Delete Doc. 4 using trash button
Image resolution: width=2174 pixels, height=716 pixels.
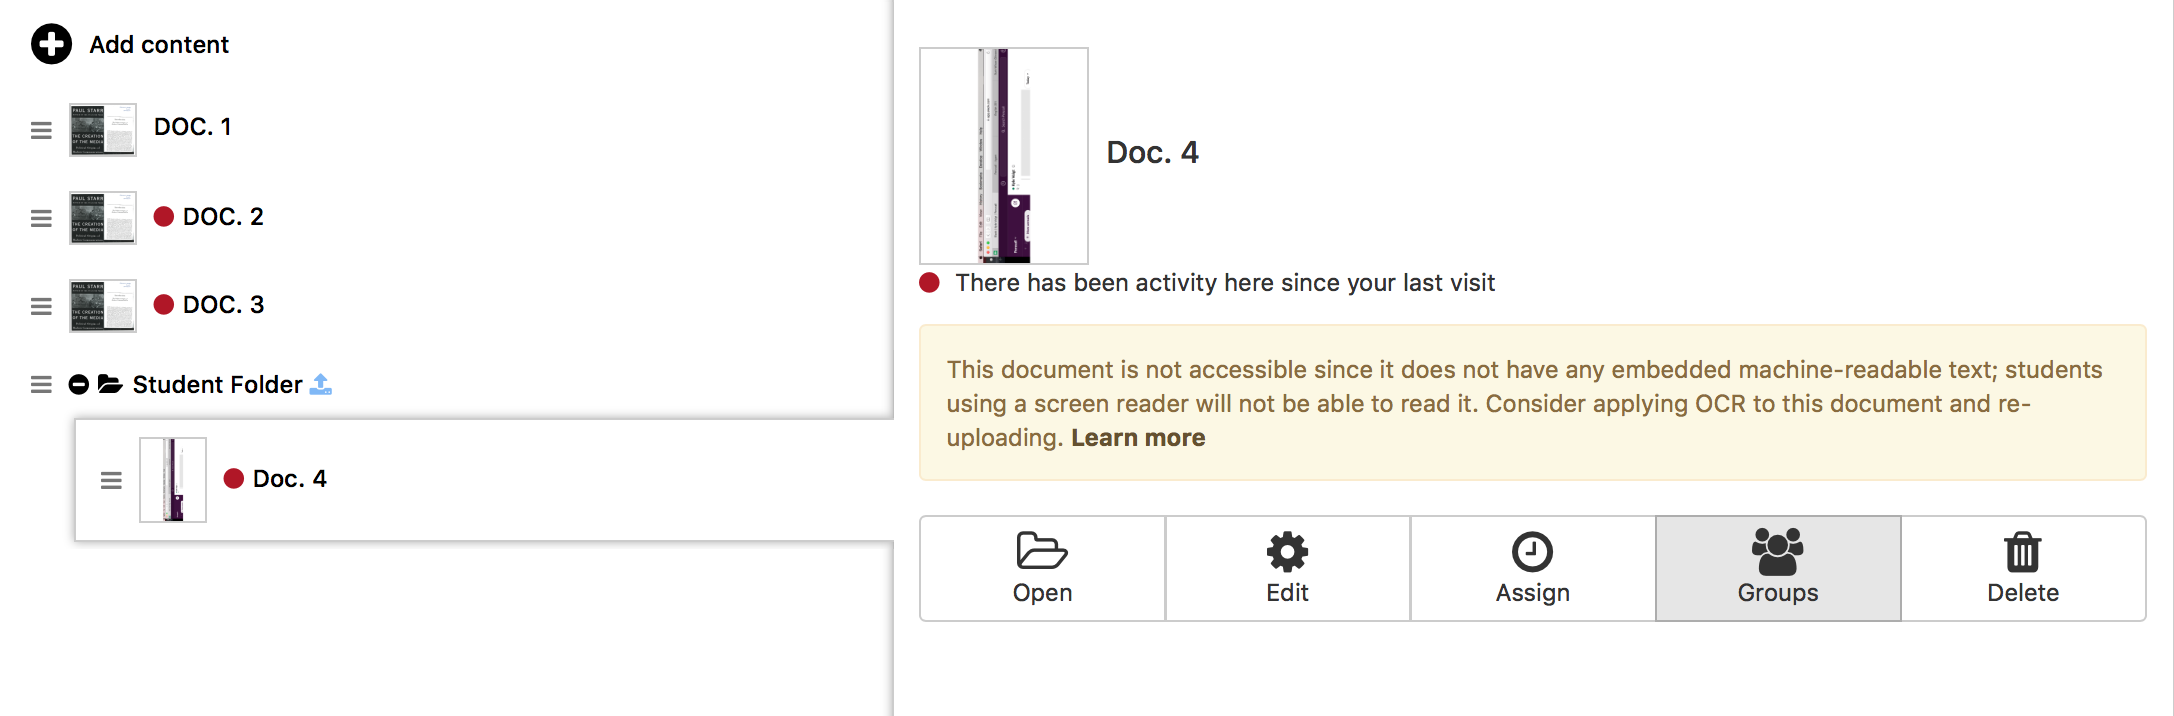[x=2022, y=568]
